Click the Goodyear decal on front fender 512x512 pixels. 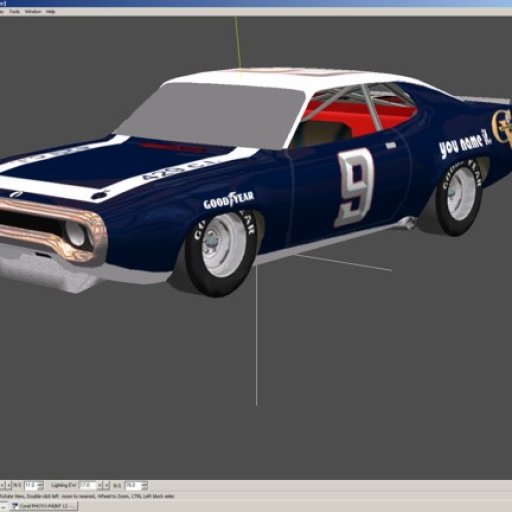click(x=229, y=200)
